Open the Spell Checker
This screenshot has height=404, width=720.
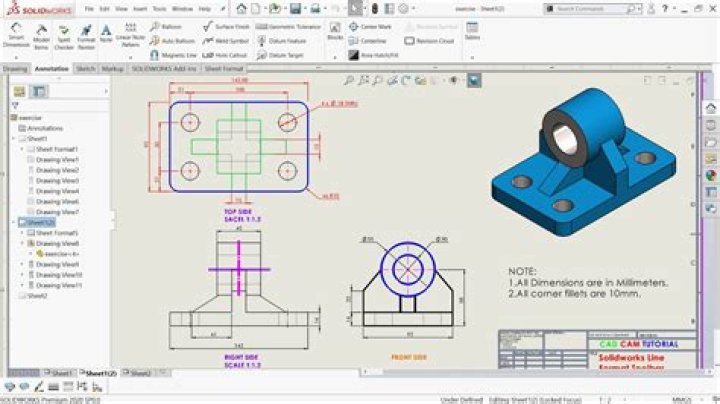64,37
